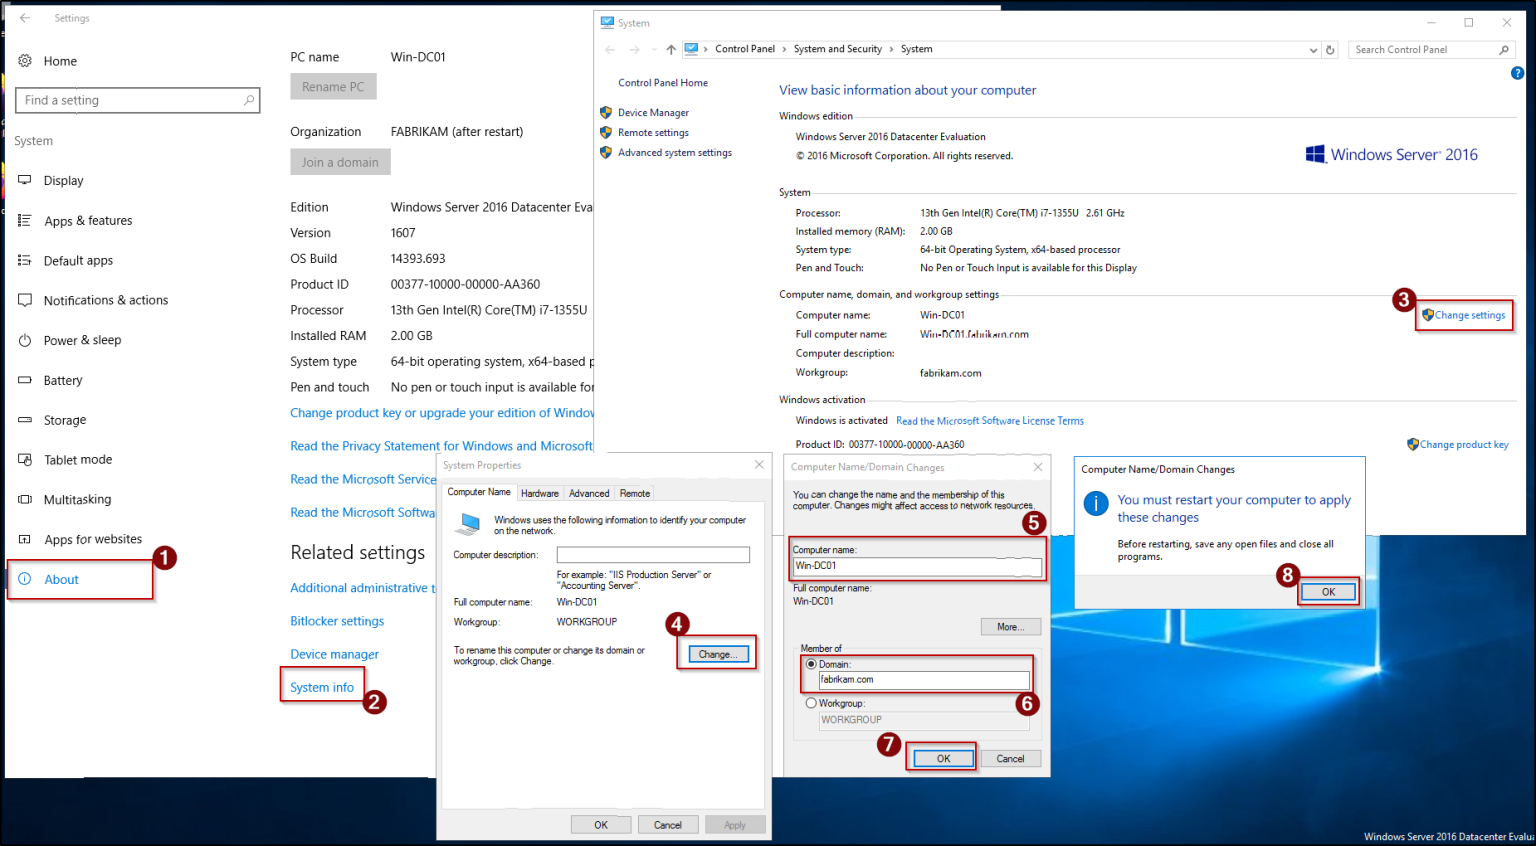Select the Workgroup radio button
Viewport: 1536px width, 846px height.
(810, 703)
